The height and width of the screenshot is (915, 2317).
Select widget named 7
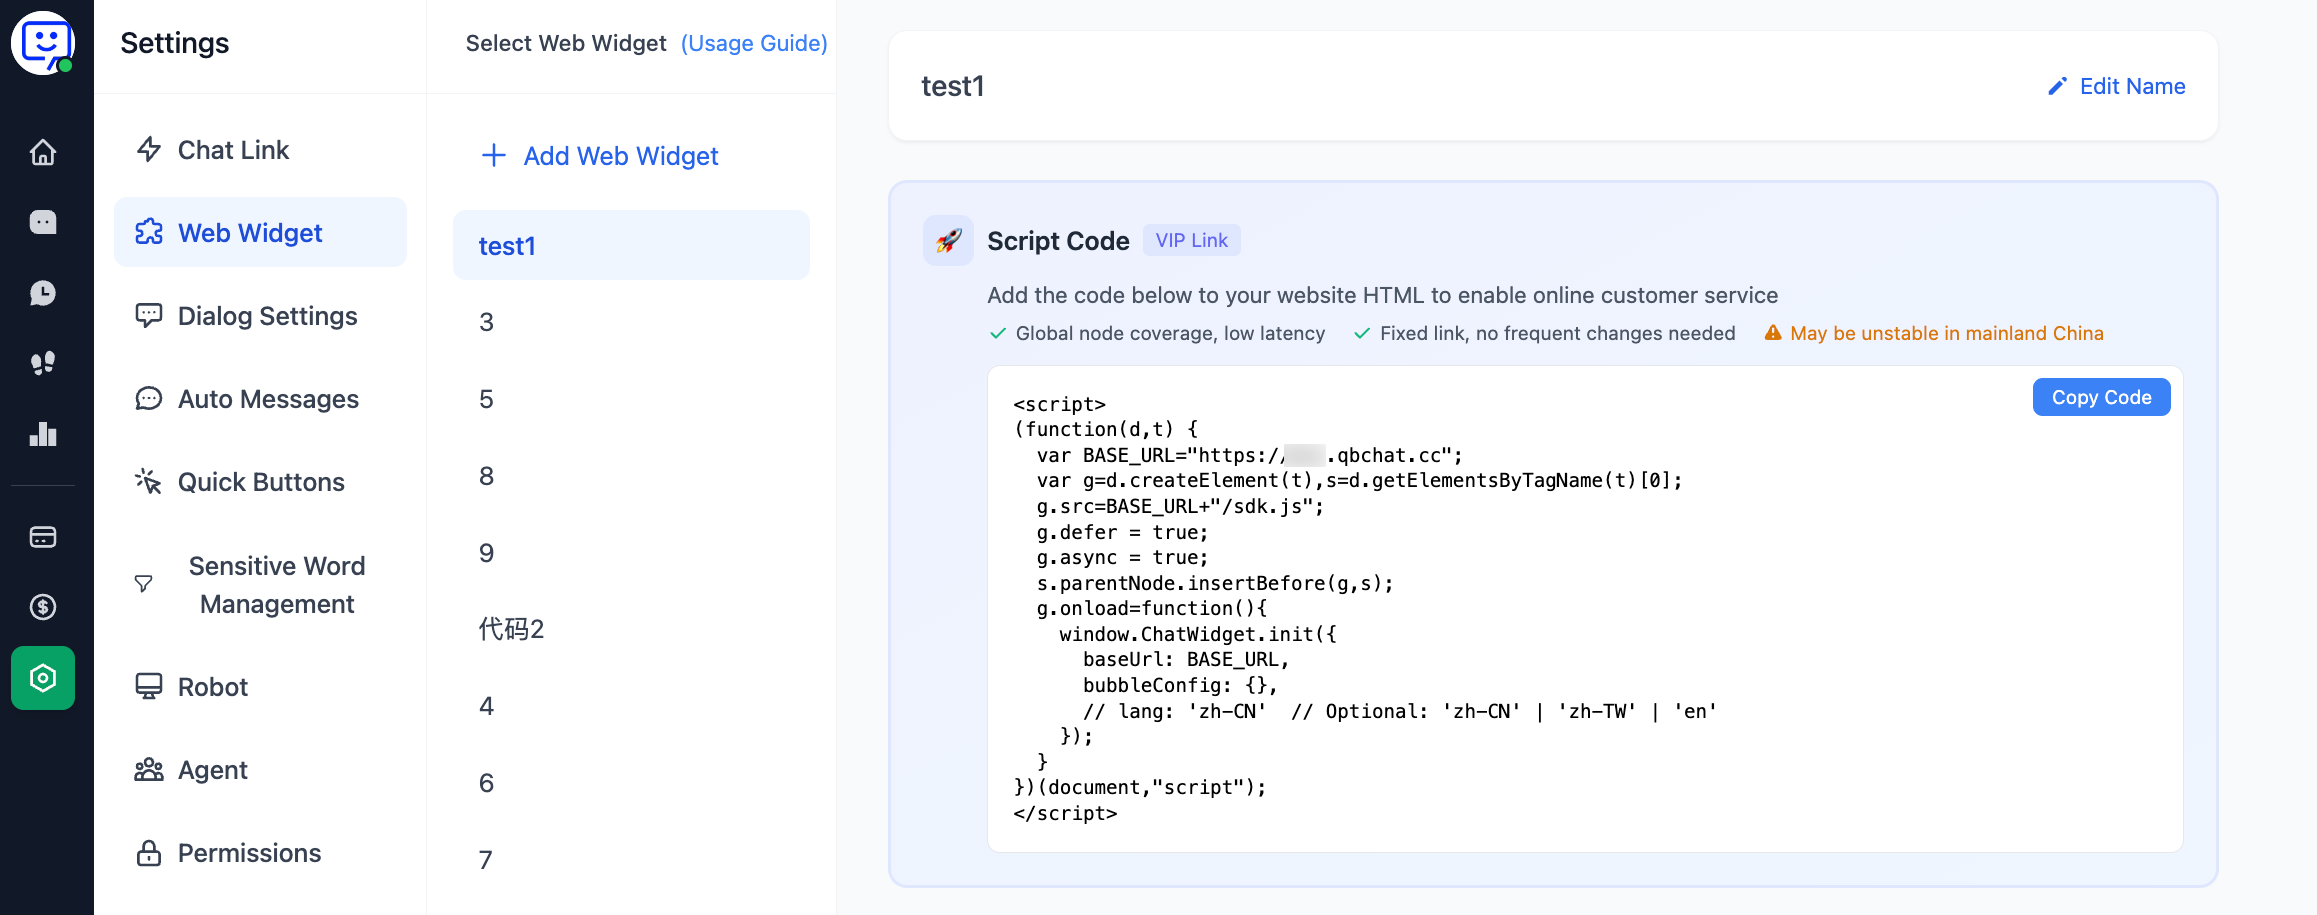tap(631, 860)
